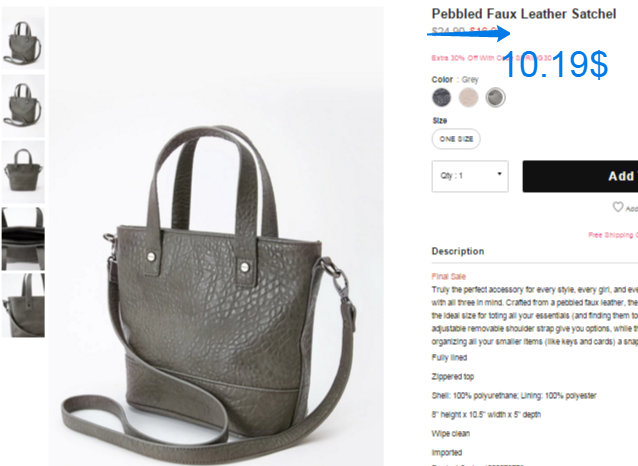View the first bag thumbnail

pyautogui.click(x=23, y=38)
